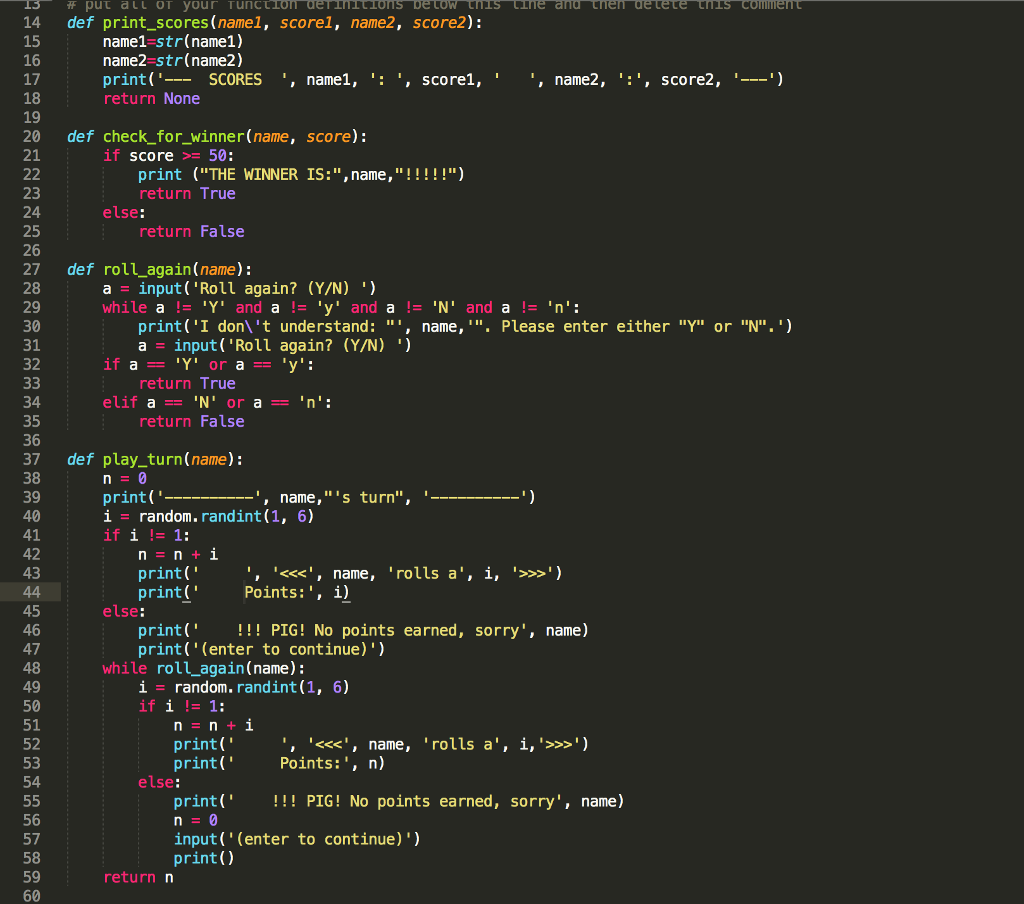Viewport: 1024px width, 904px height.
Task: Click input('Roll again? (Y/N) ') on line 28
Action: [x=257, y=289]
